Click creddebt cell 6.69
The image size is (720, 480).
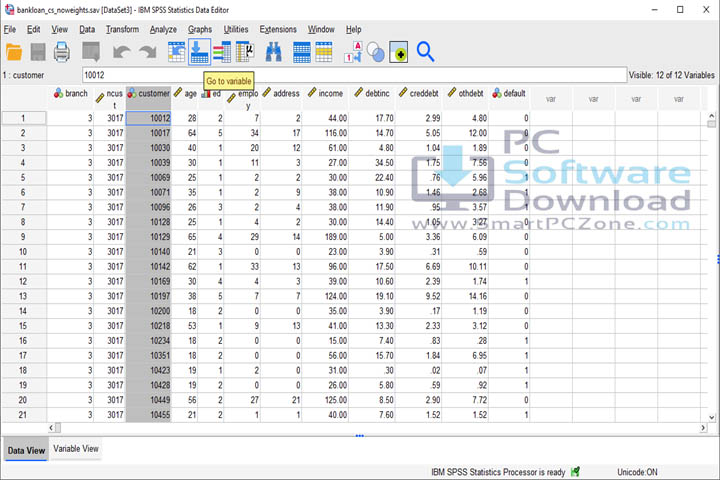pyautogui.click(x=419, y=266)
